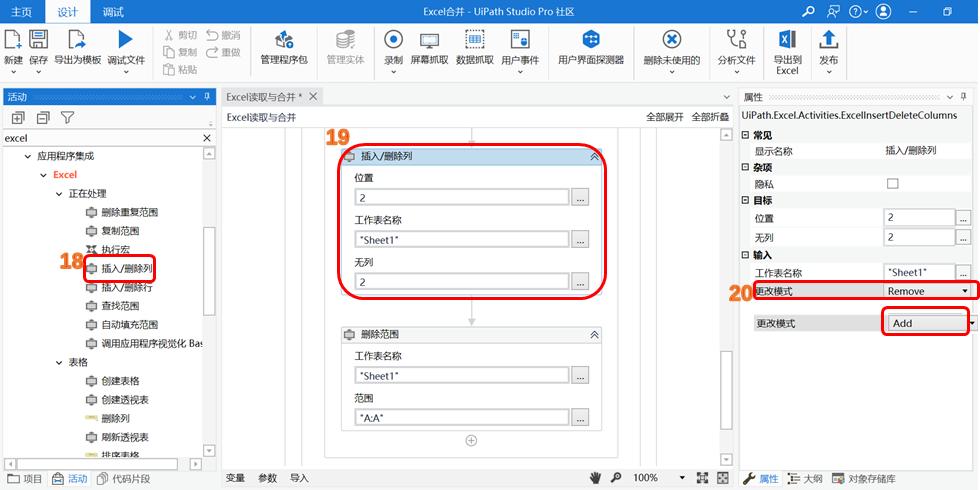The image size is (980, 490).
Task: Select the pan hand tool in the status bar
Action: 594,478
